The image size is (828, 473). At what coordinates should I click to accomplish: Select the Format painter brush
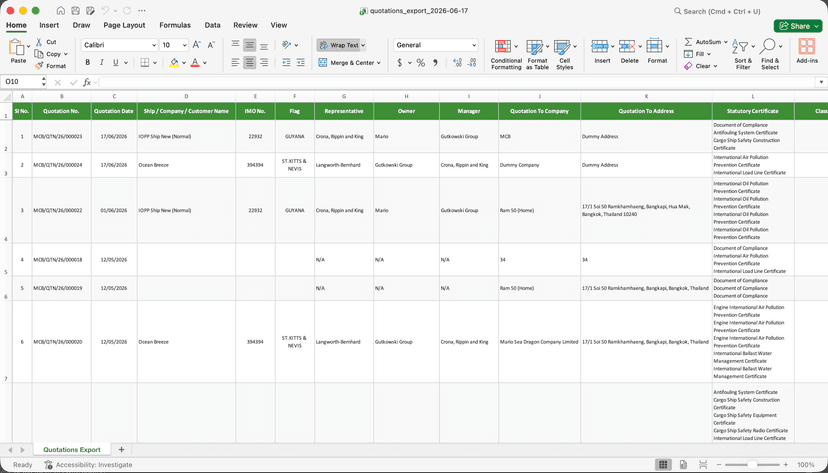tap(39, 66)
